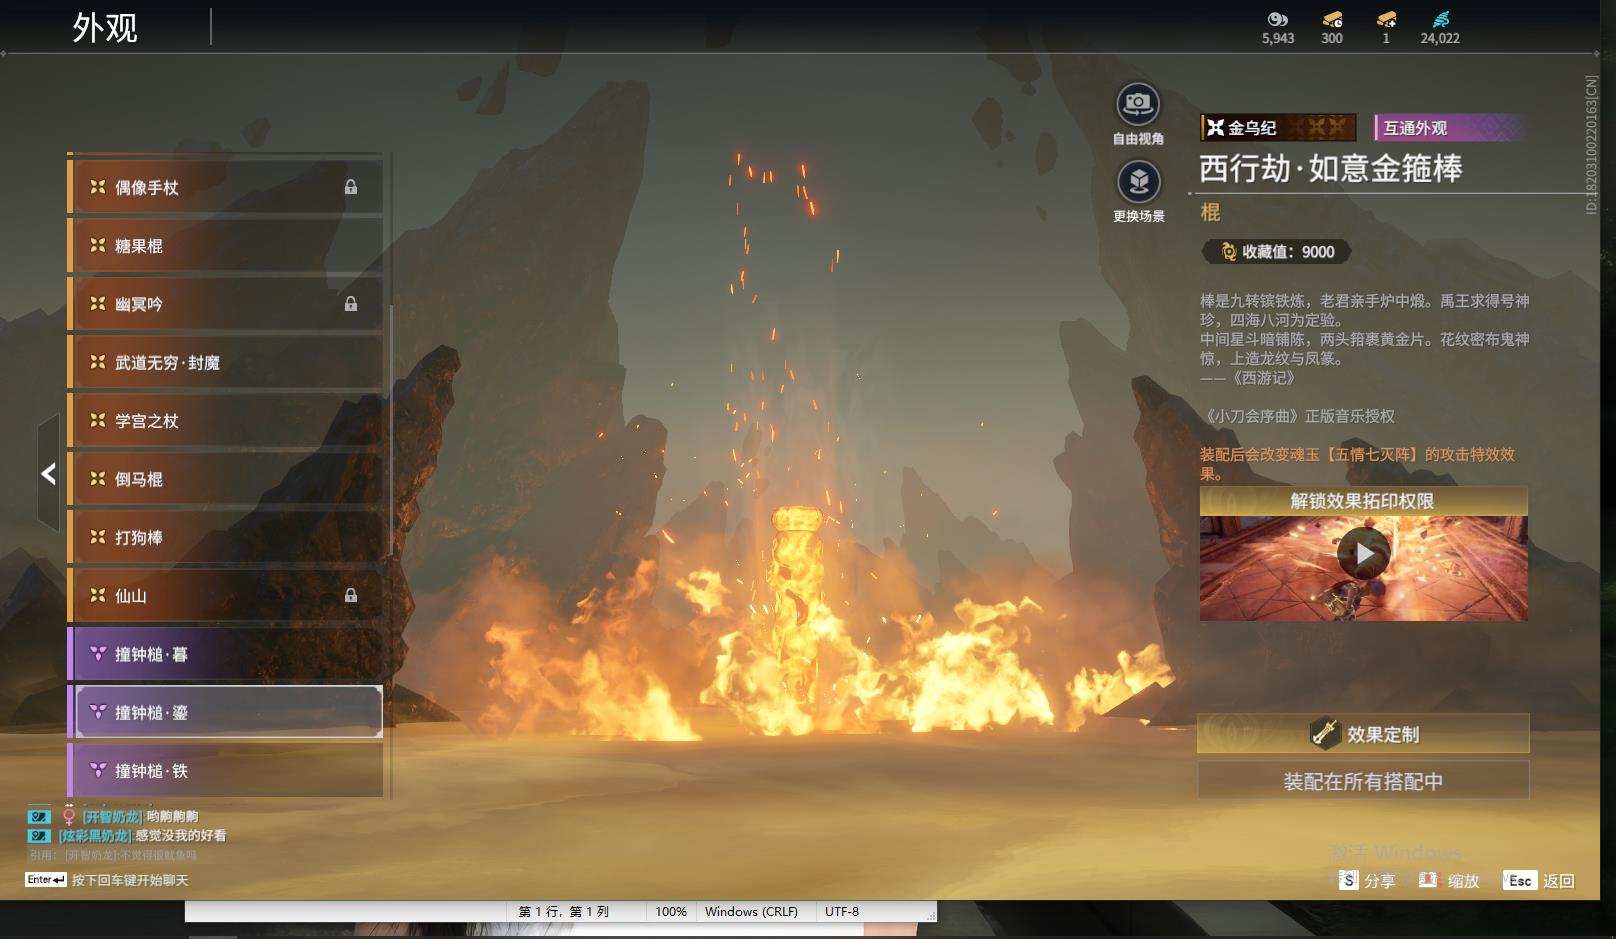The width and height of the screenshot is (1616, 939).
Task: Open the free camera view icon
Action: (1138, 104)
